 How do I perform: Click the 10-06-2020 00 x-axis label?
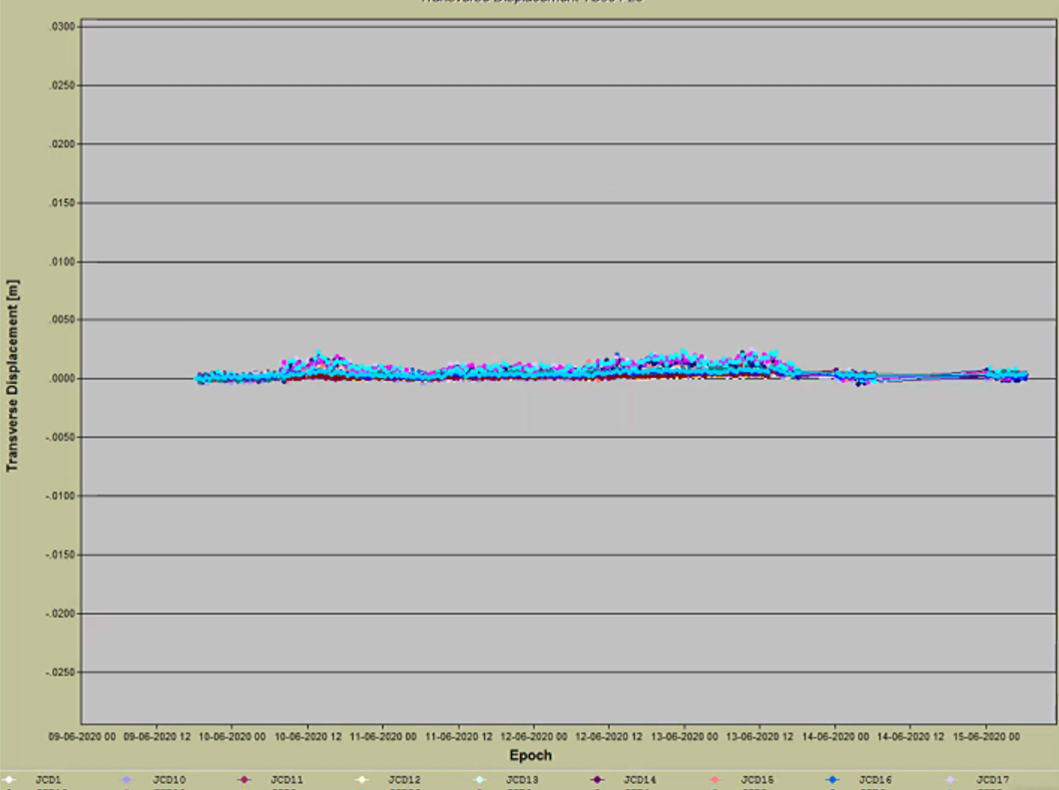(232, 737)
